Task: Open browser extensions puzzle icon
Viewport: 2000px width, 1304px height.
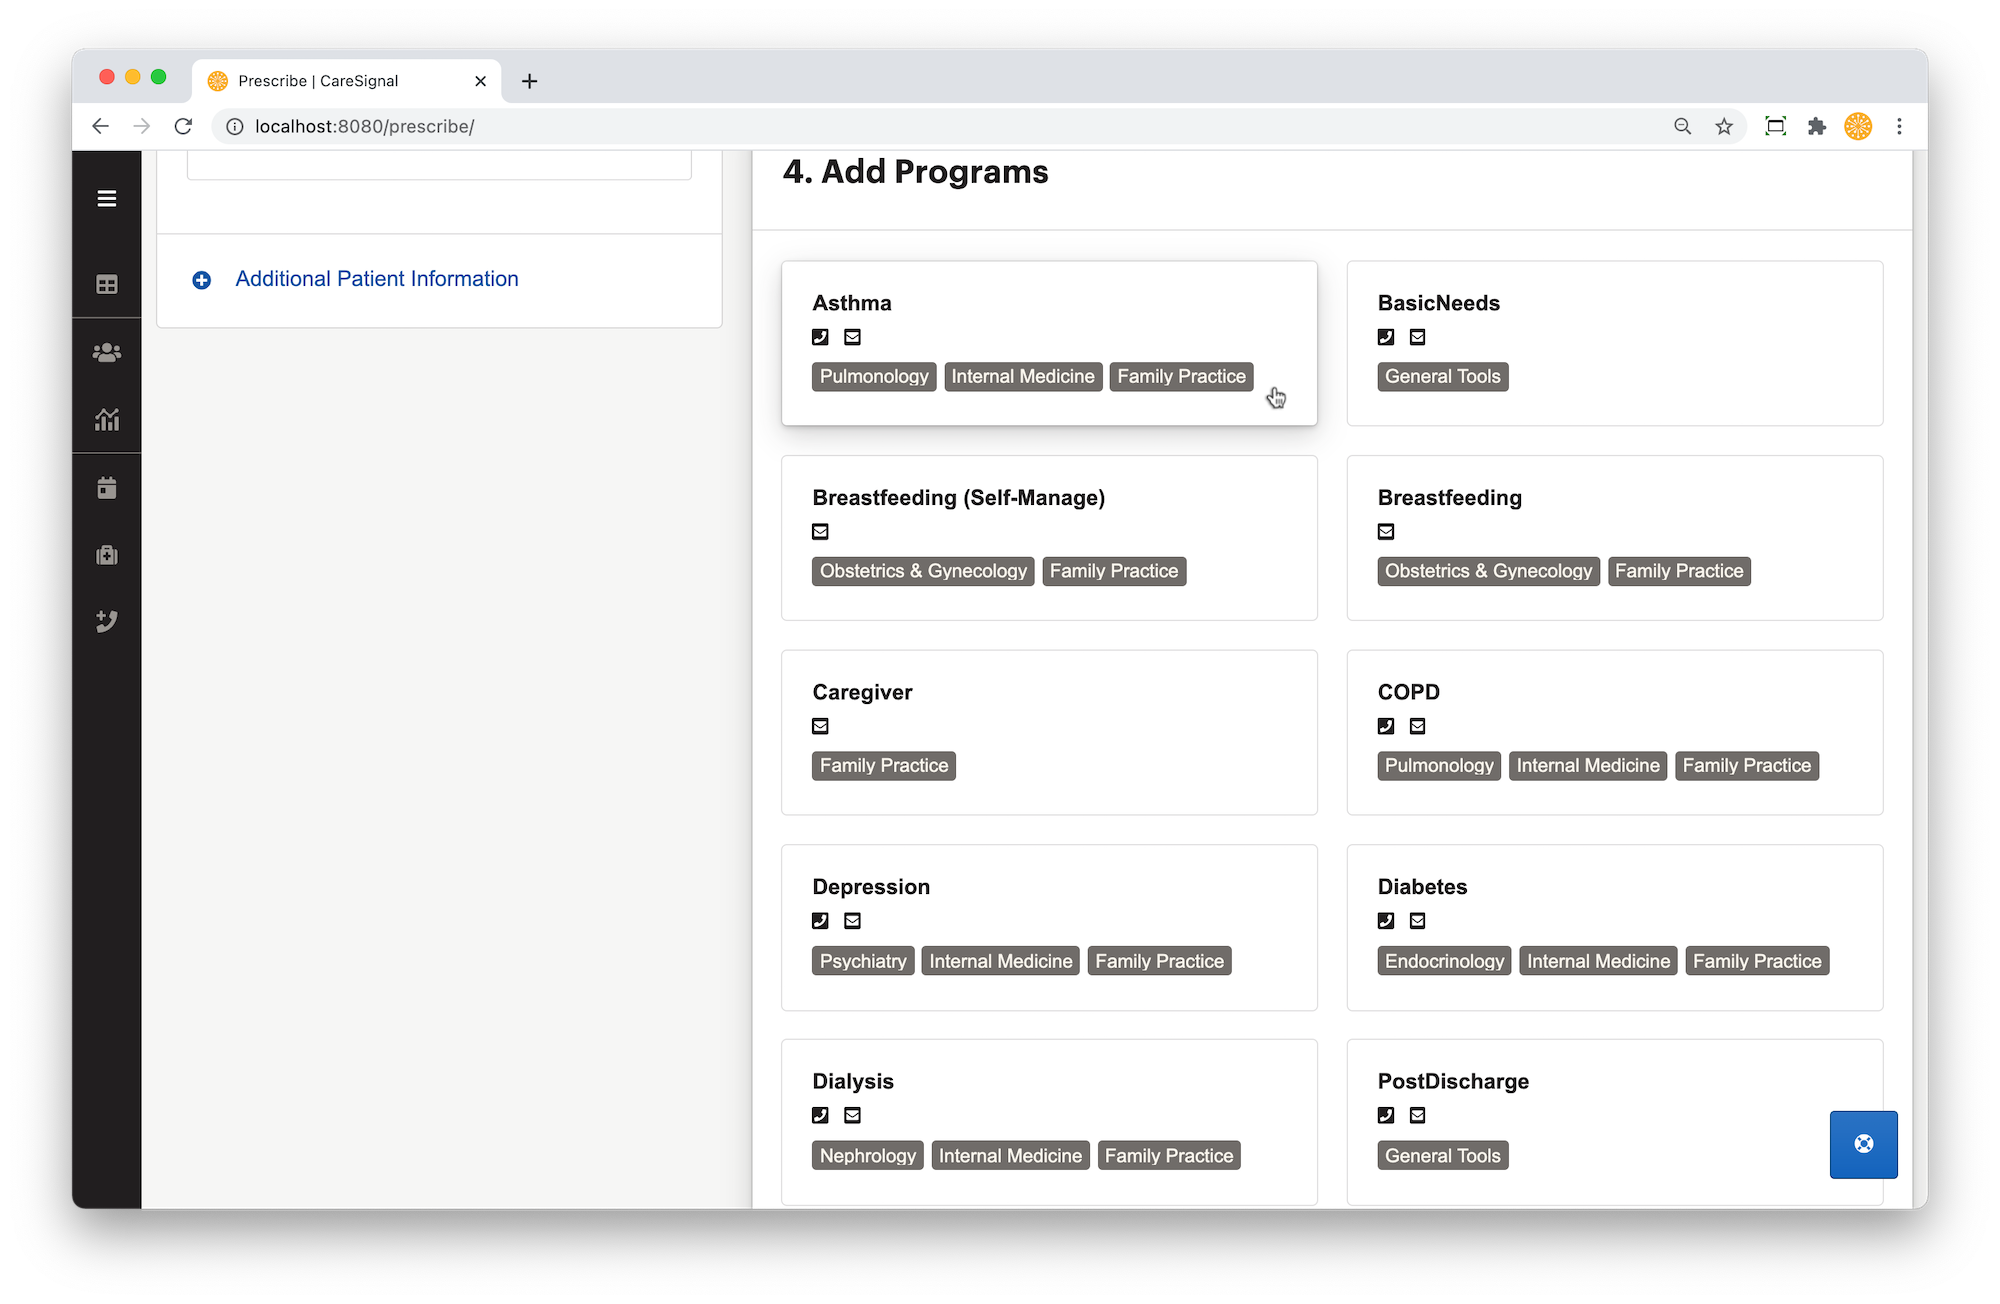Action: pos(1817,126)
